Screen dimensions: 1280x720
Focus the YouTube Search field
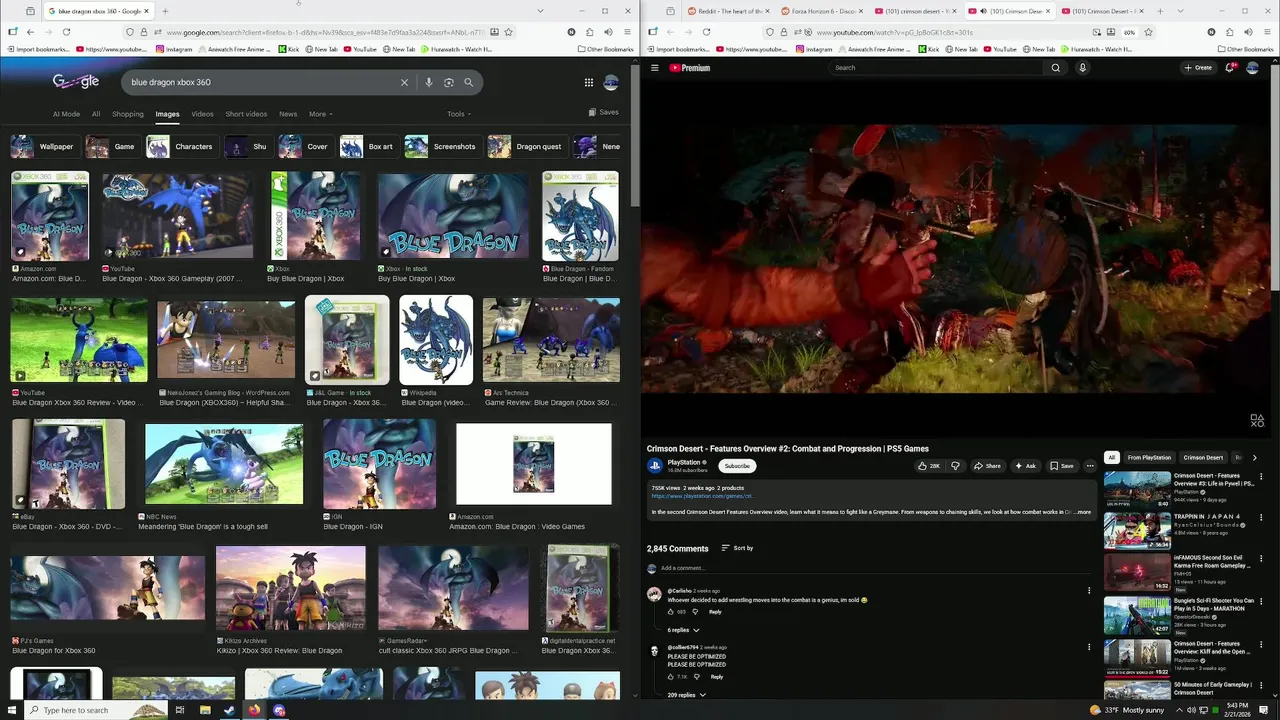tap(935, 68)
